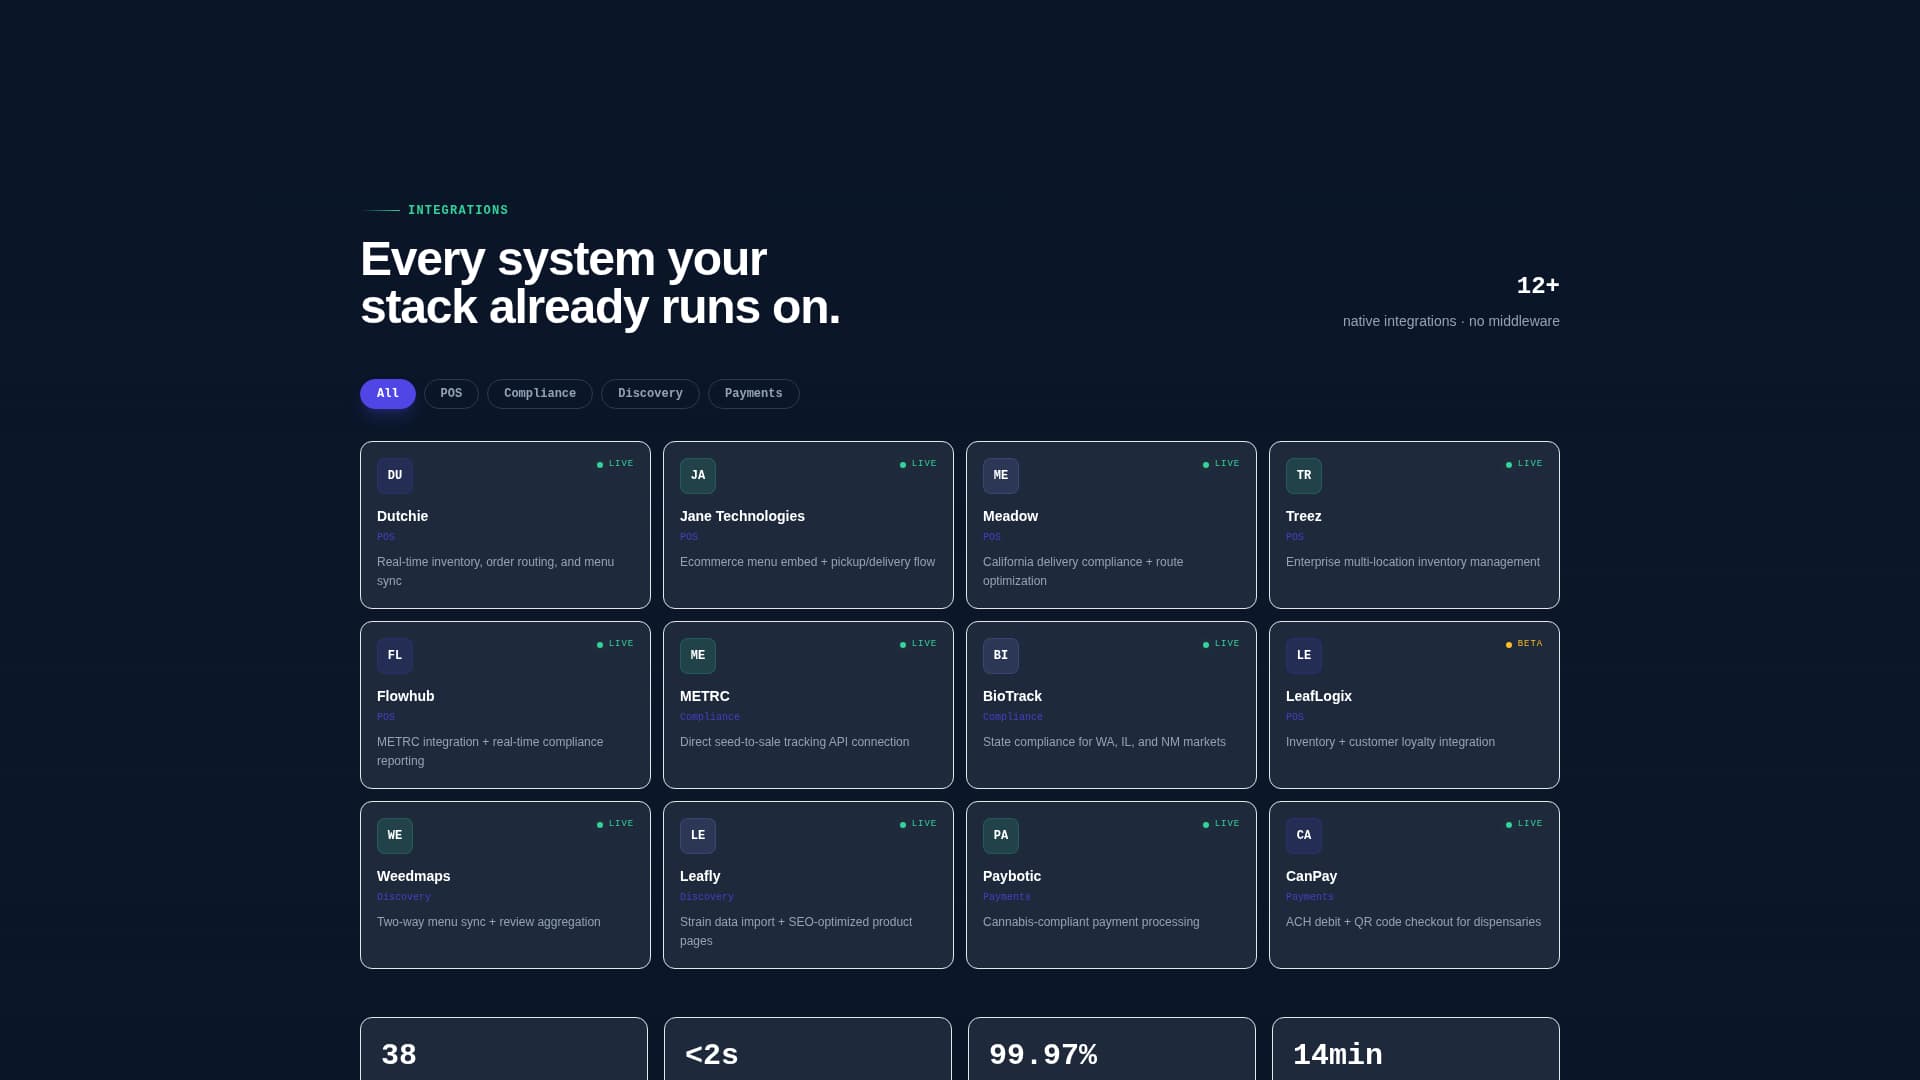Image resolution: width=1920 pixels, height=1080 pixels.
Task: Click the CA logo badge for CanPay
Action: click(x=1304, y=836)
